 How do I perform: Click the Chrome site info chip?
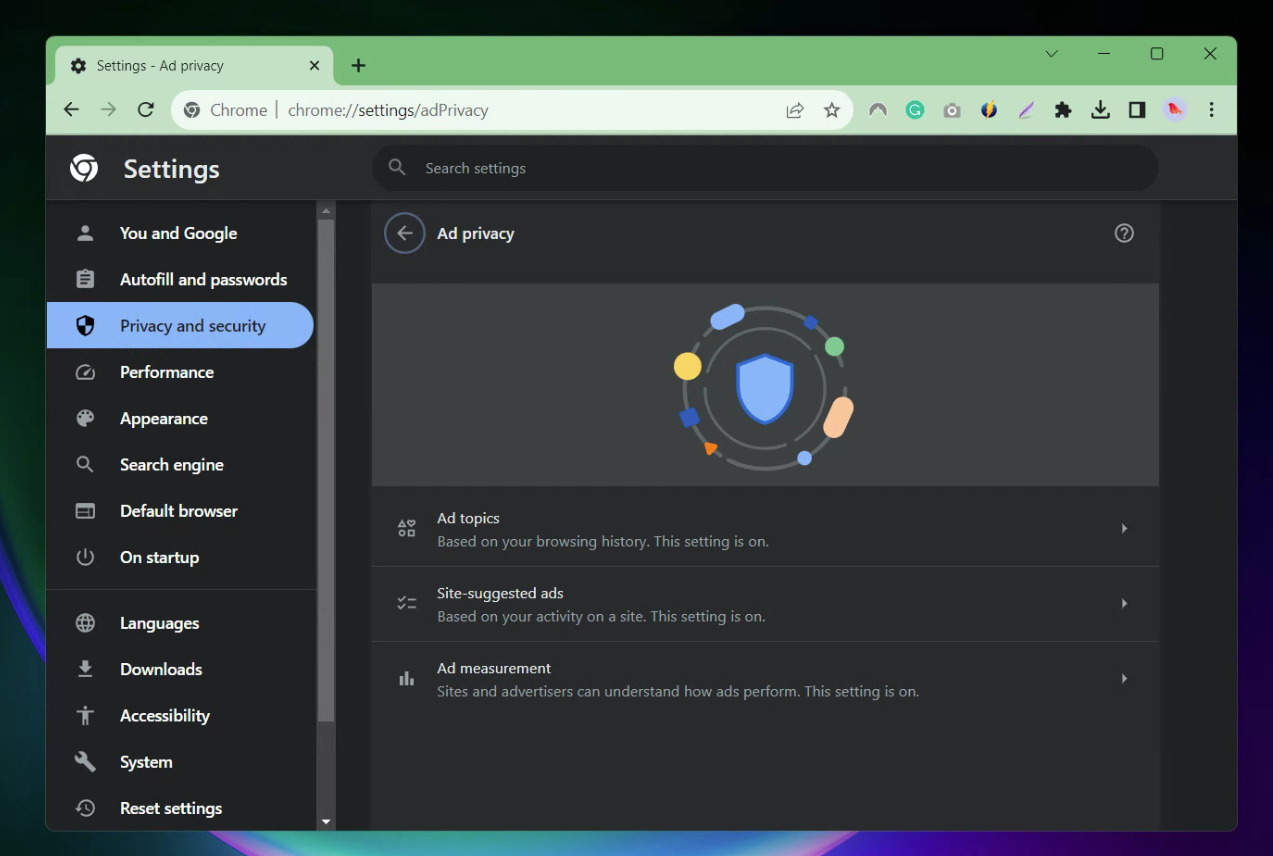click(226, 110)
